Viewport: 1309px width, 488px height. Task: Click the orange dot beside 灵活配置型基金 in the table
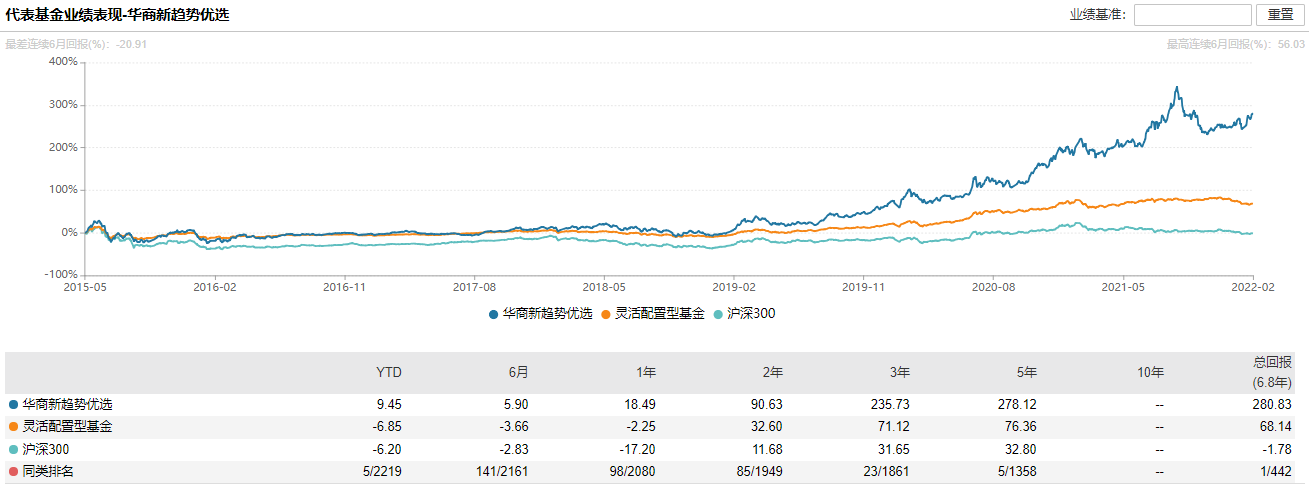13,426
